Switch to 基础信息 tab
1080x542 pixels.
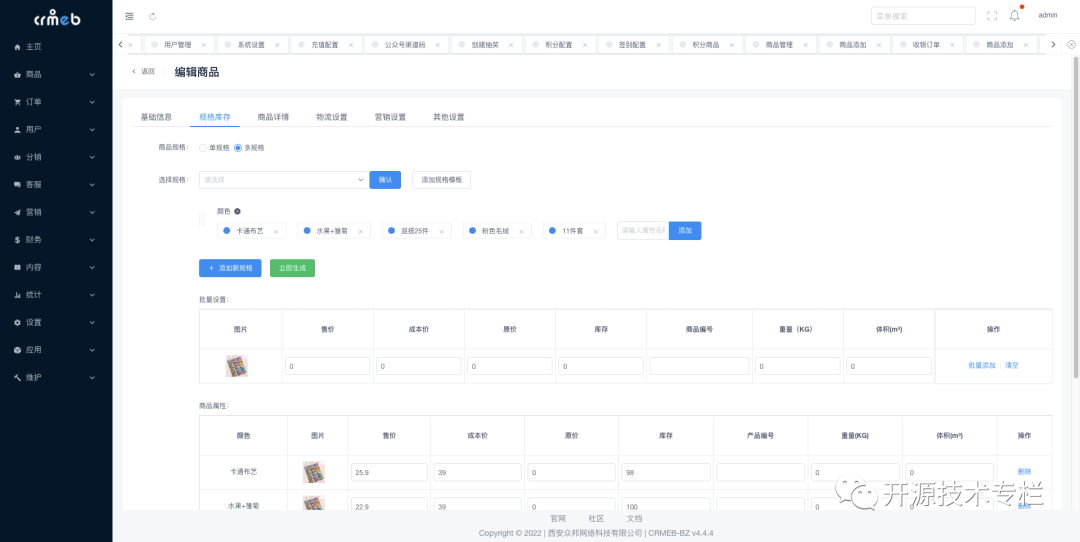(x=156, y=117)
